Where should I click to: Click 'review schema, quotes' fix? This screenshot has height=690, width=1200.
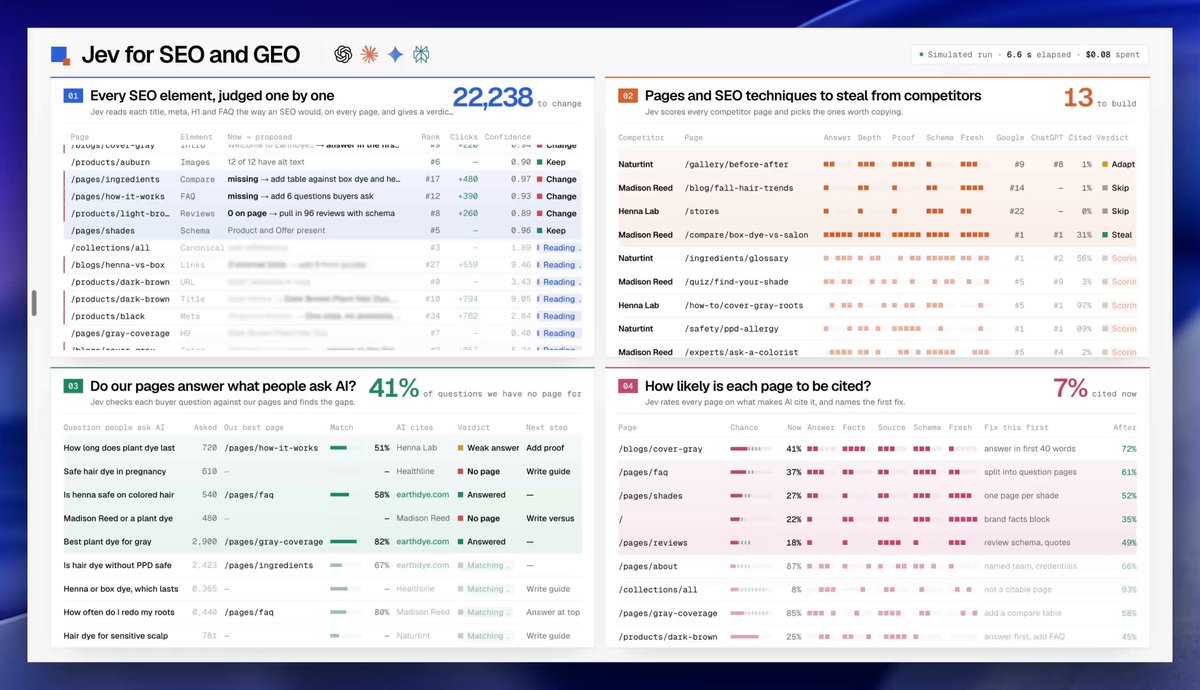1027,543
